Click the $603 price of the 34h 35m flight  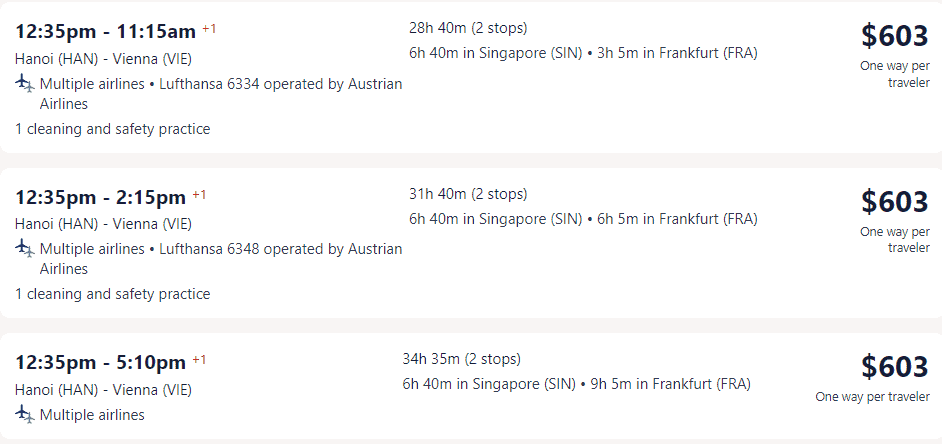click(x=895, y=366)
